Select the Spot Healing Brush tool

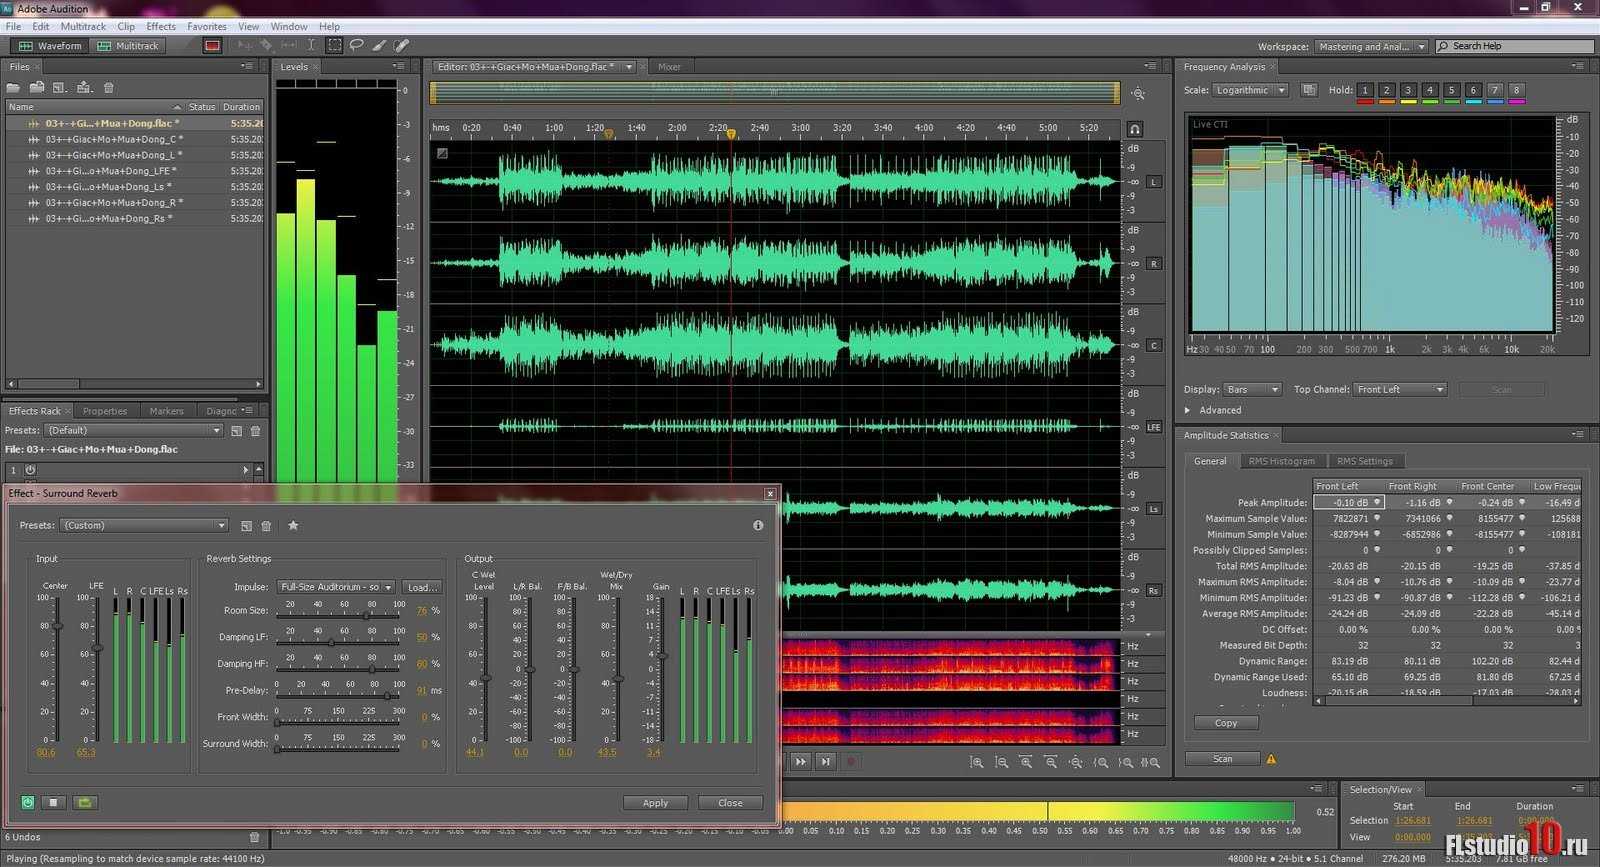pos(402,45)
